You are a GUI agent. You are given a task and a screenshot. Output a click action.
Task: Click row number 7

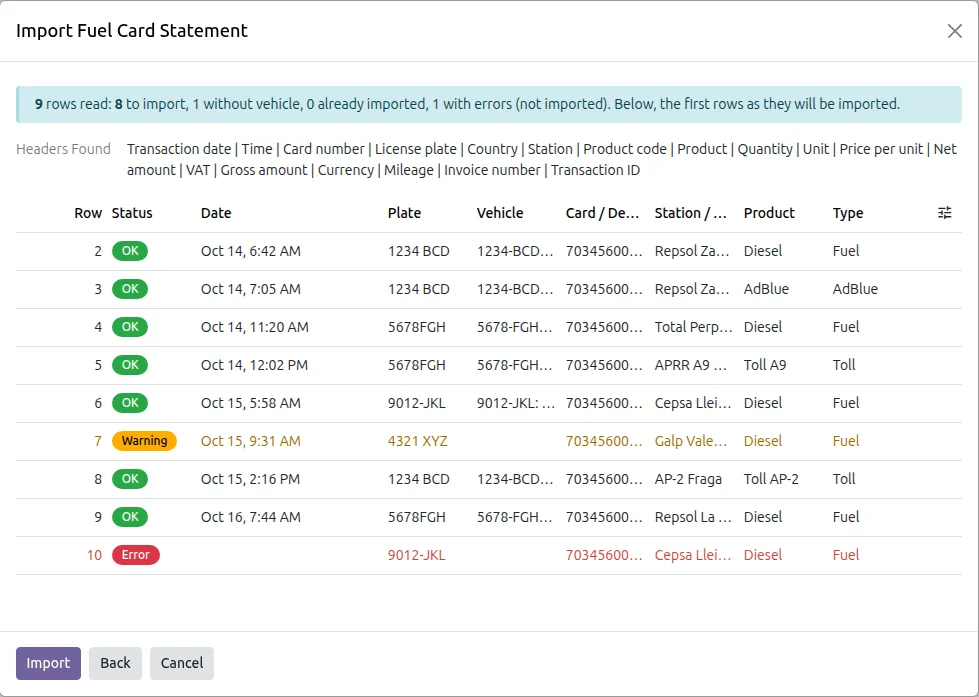pos(98,441)
